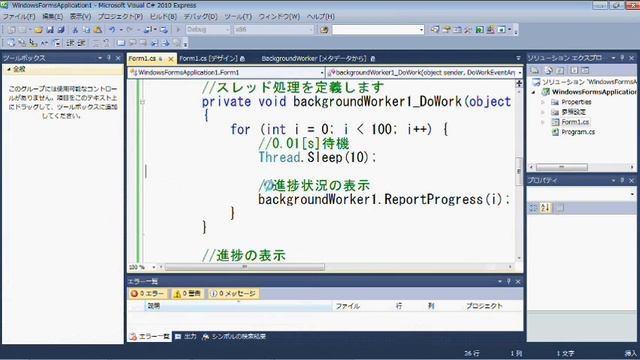The height and width of the screenshot is (360, 640).
Task: Collapse the WindowsFormsApplication project node
Action: point(533,92)
